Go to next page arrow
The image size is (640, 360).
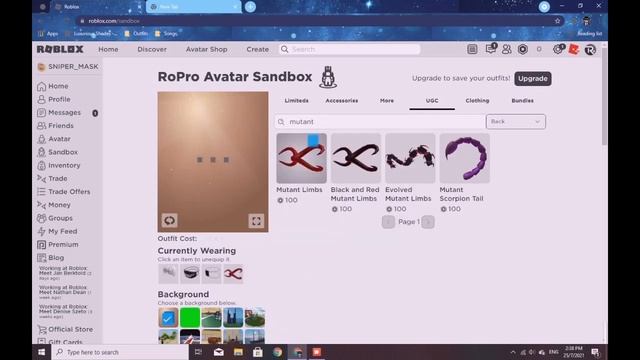[428, 222]
